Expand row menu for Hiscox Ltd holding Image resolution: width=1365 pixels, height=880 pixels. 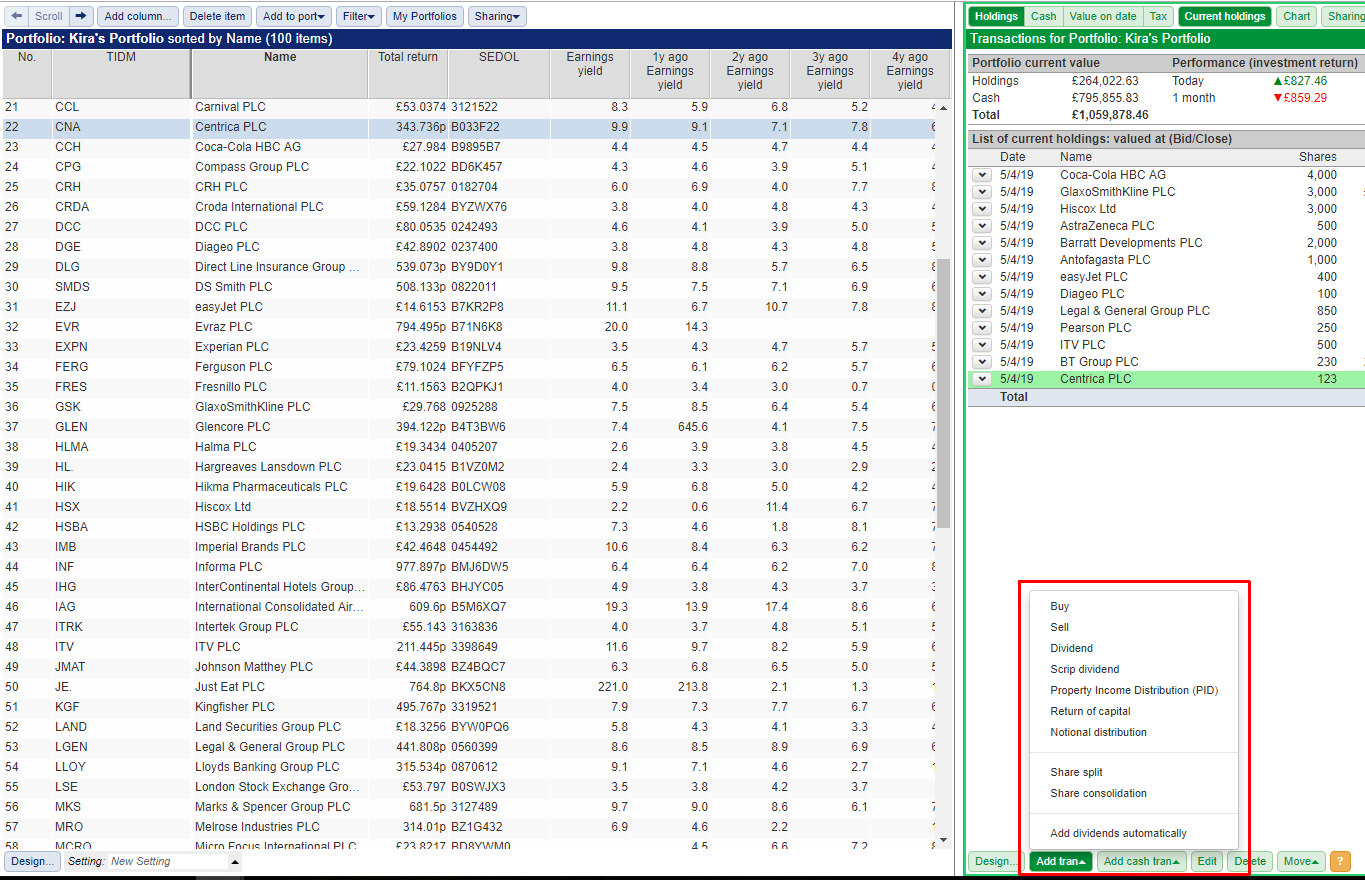[x=982, y=209]
